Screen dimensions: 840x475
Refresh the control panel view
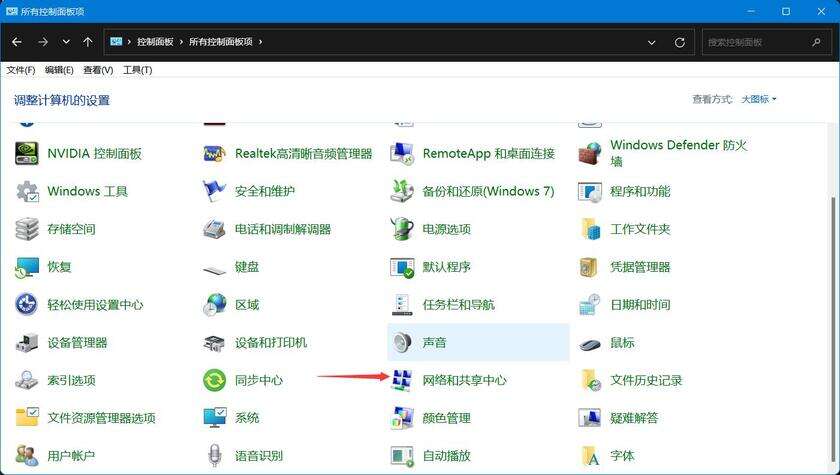679,42
